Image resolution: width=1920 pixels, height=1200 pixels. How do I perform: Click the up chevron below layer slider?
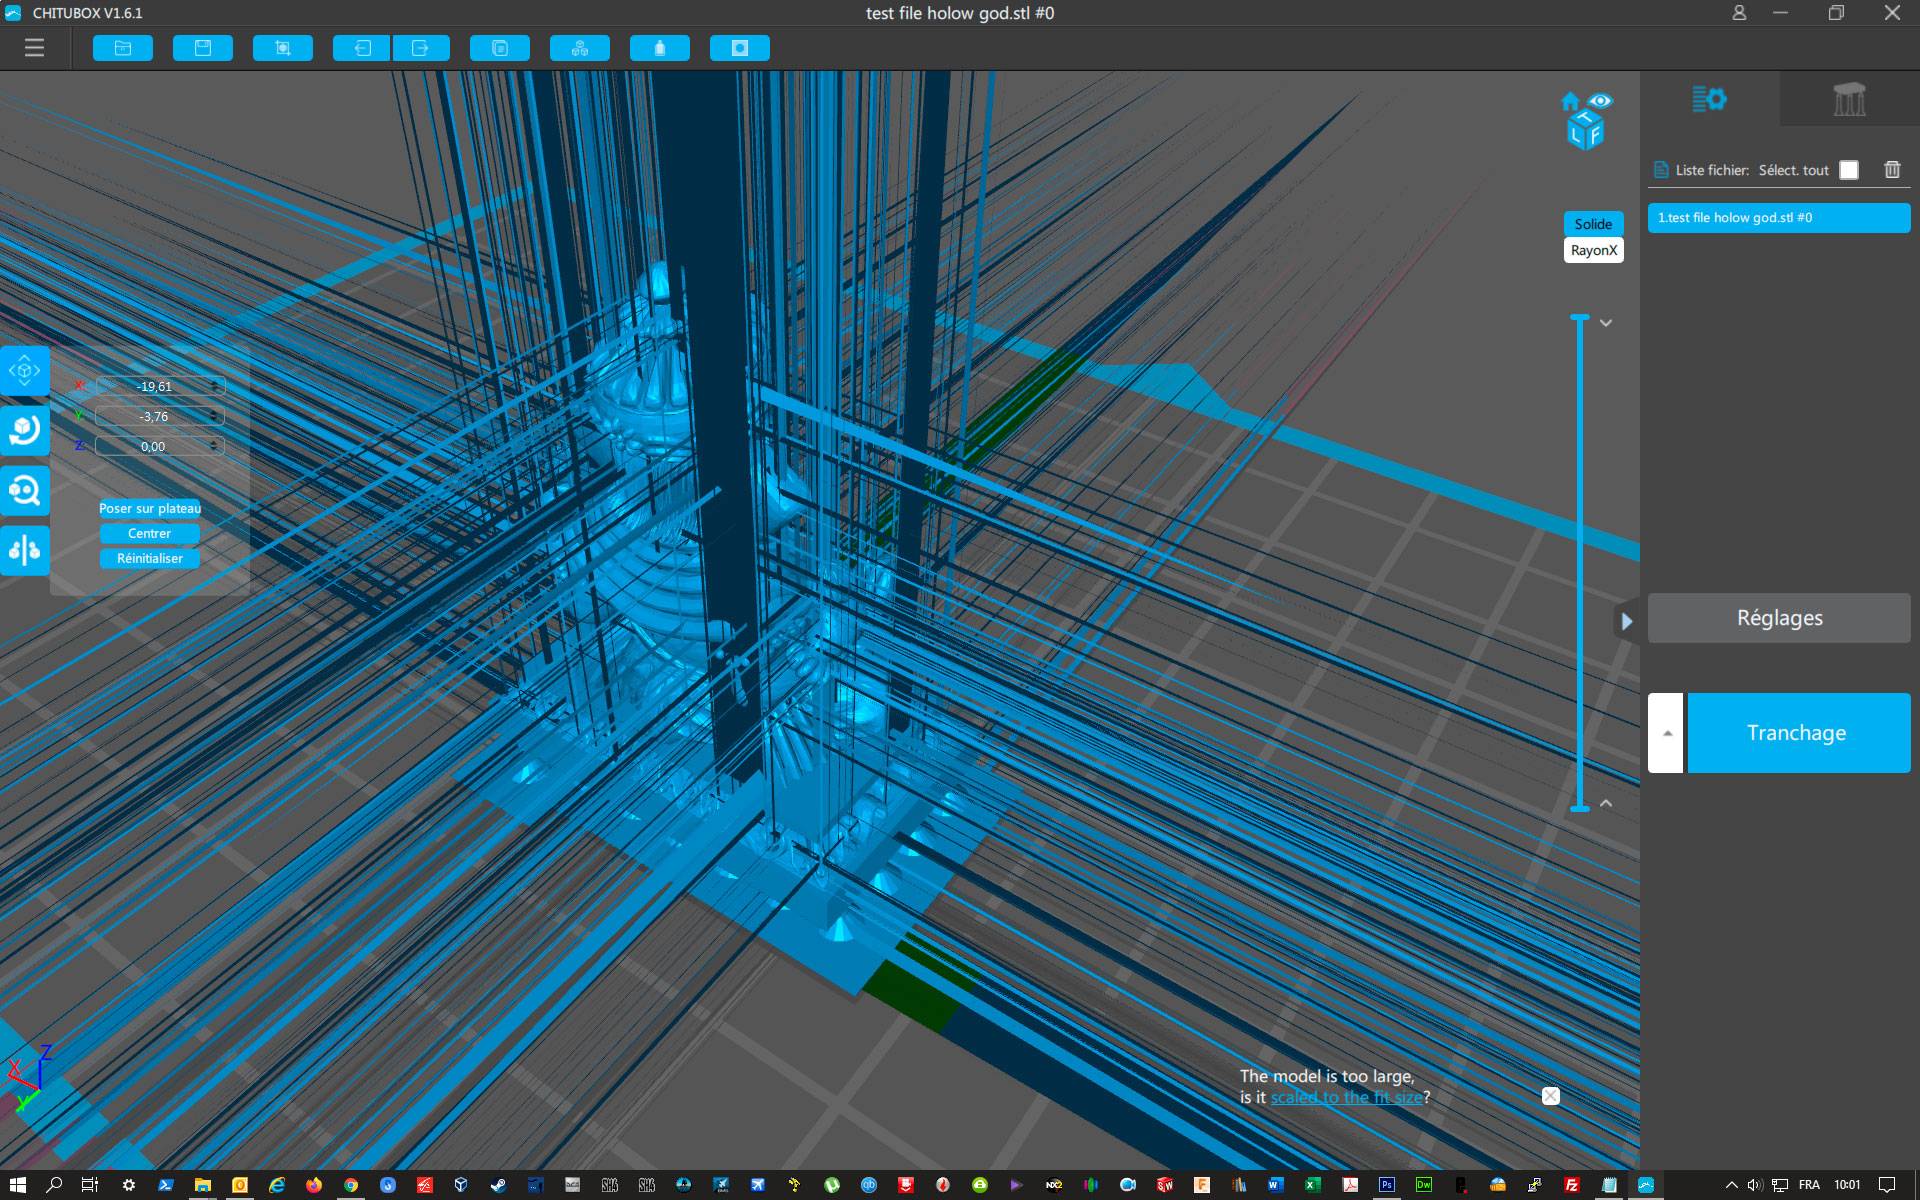pyautogui.click(x=1606, y=803)
